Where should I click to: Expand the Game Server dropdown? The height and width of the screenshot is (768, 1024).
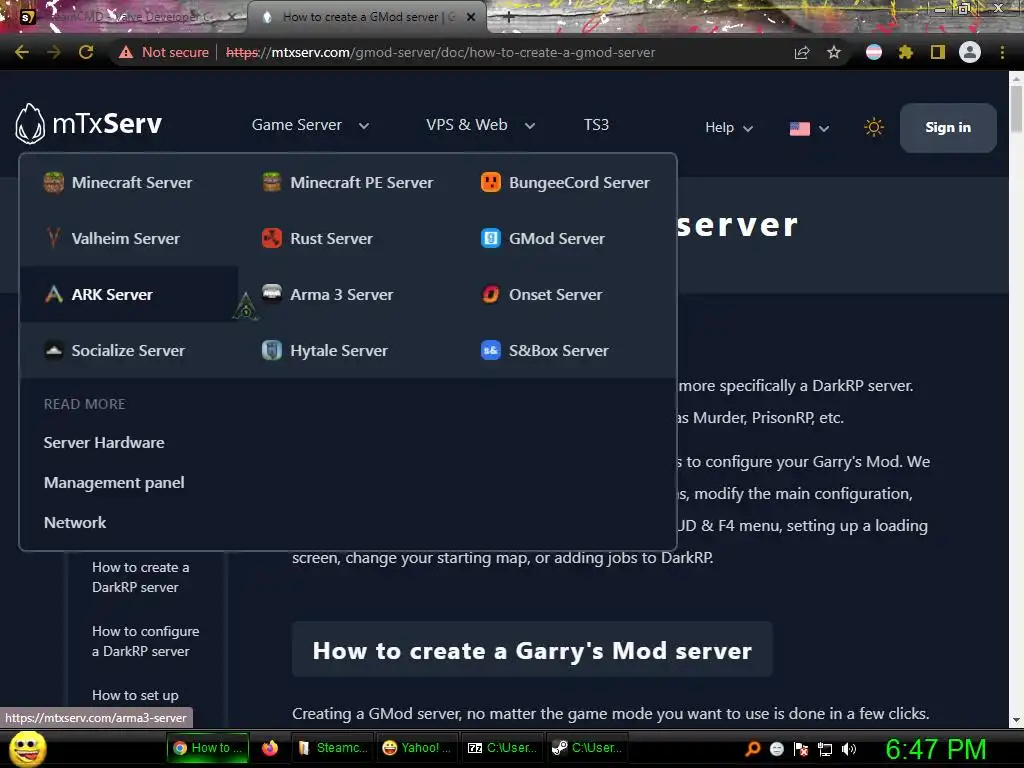tap(310, 125)
